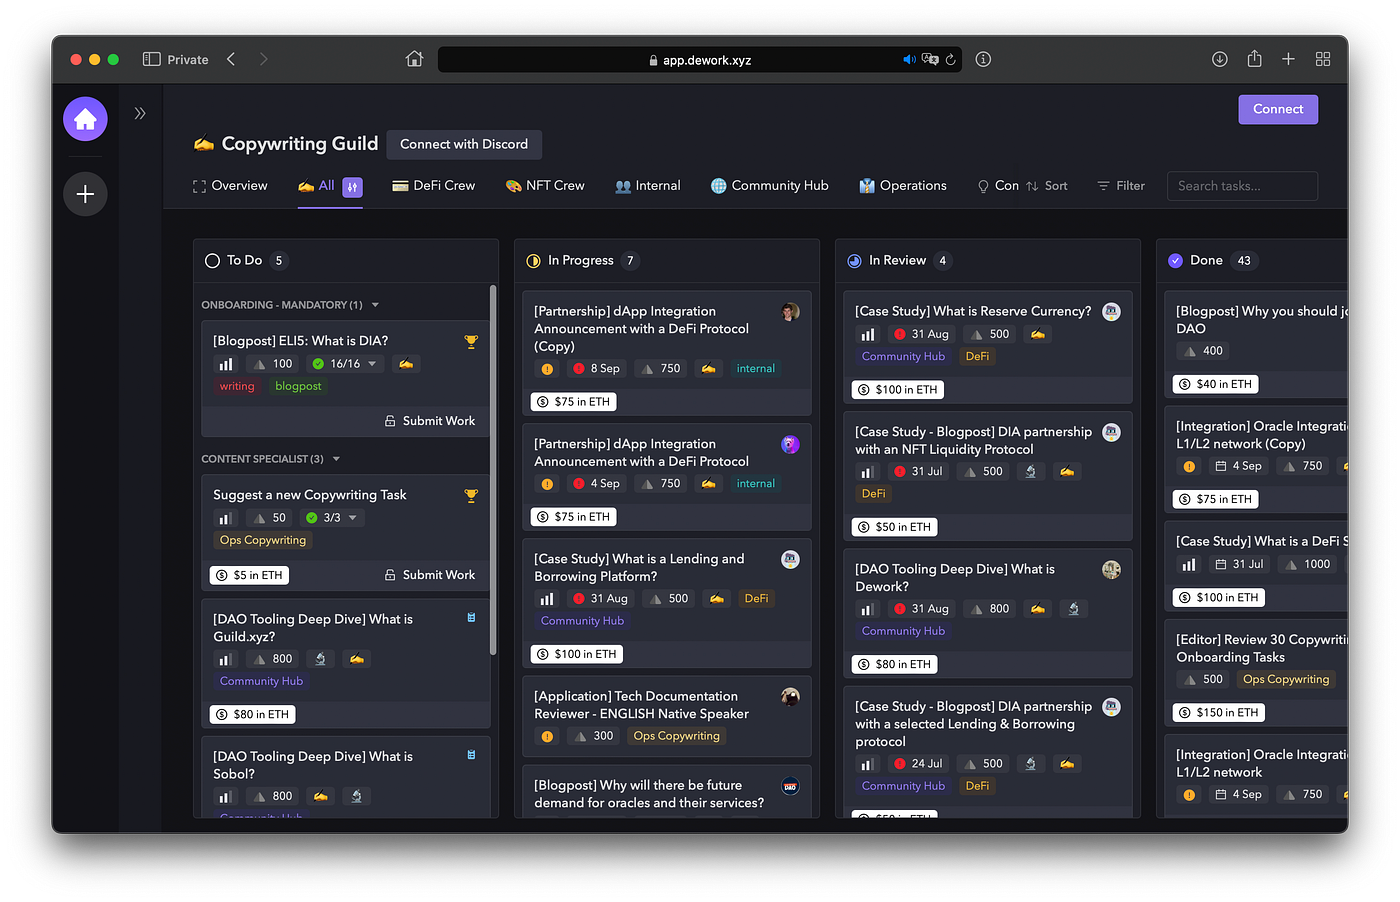Open the page info circle icon
Image resolution: width=1400 pixels, height=902 pixels.
point(983,59)
